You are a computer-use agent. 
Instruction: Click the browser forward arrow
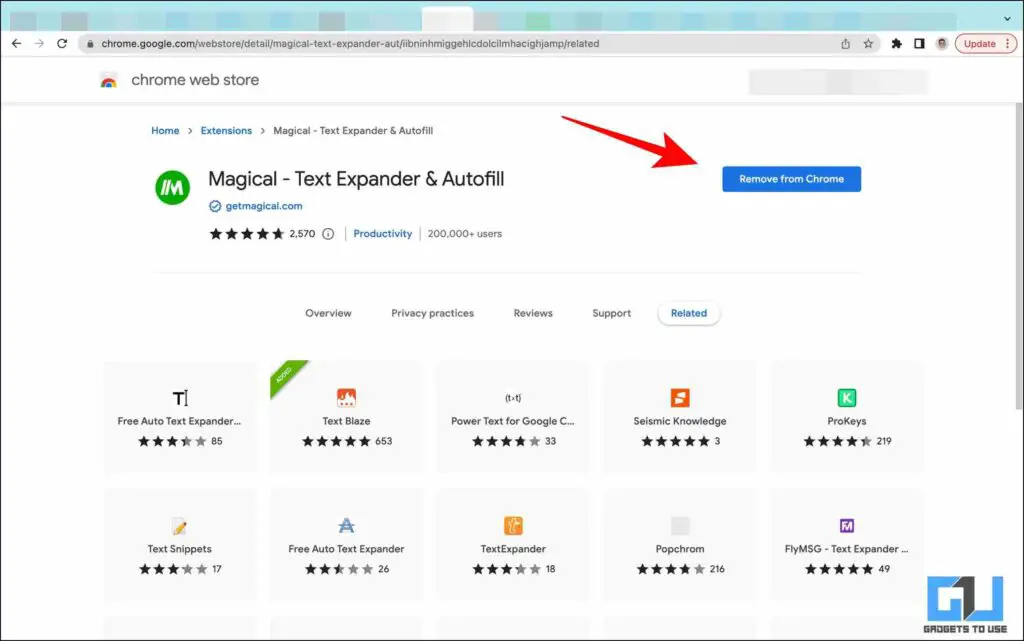tap(39, 44)
